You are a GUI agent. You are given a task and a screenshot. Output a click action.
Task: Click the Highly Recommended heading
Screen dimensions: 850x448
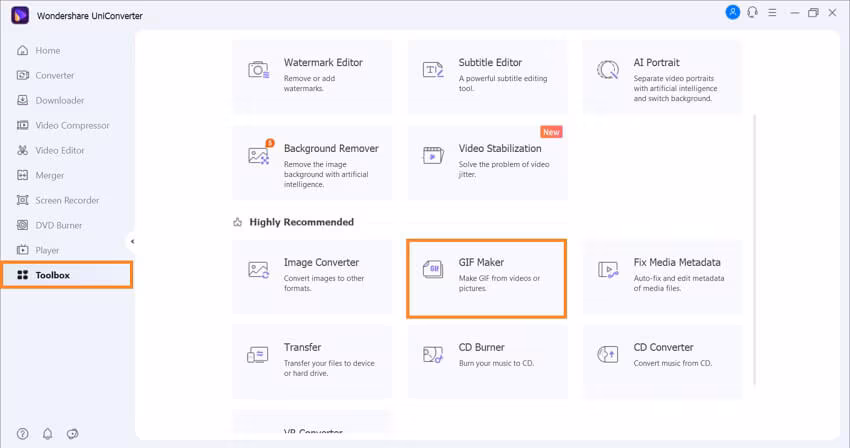coord(301,222)
